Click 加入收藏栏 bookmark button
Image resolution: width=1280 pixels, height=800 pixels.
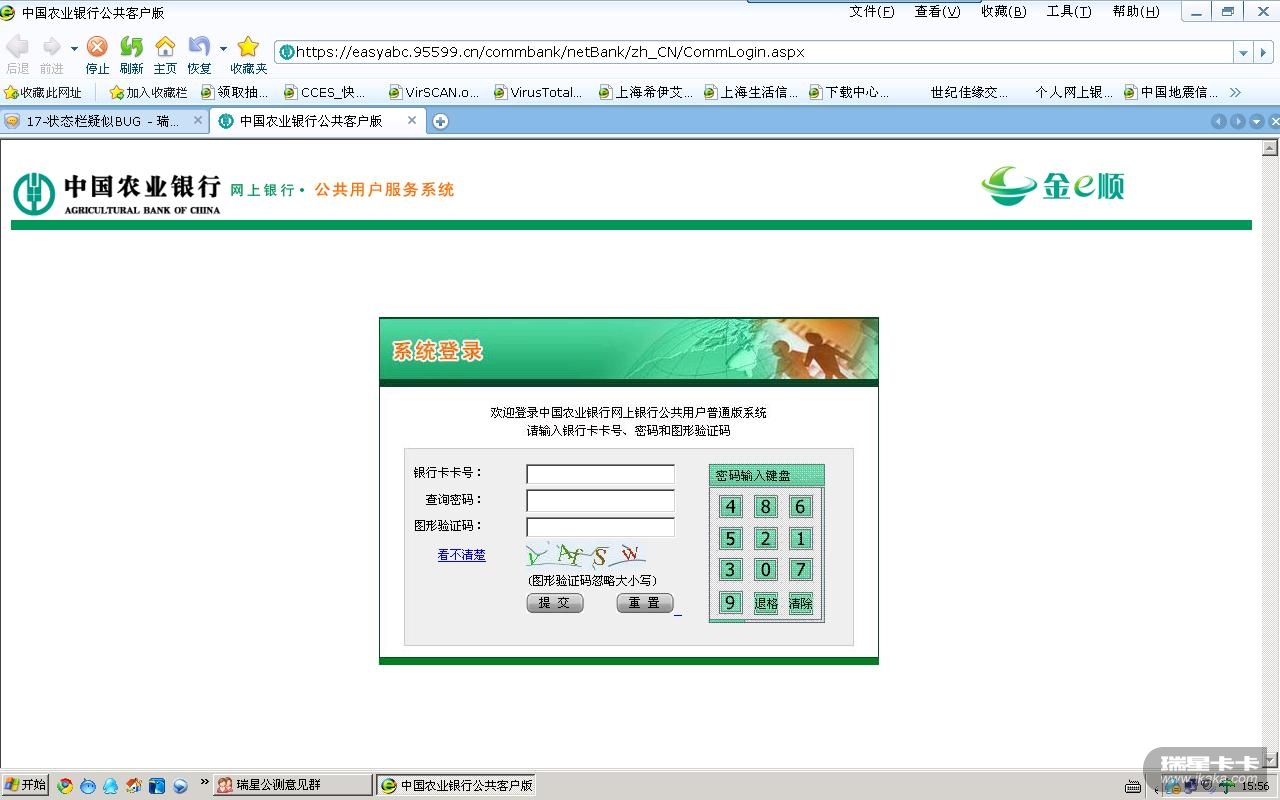click(x=148, y=92)
